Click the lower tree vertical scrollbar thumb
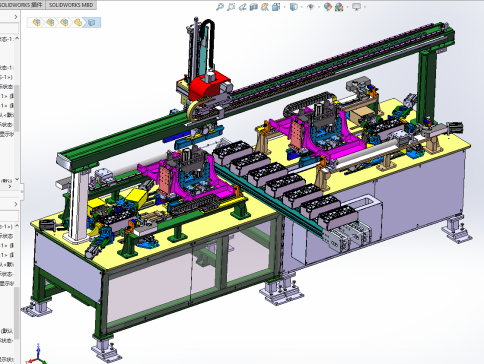Viewport: 484px width, 364px height. point(17,312)
